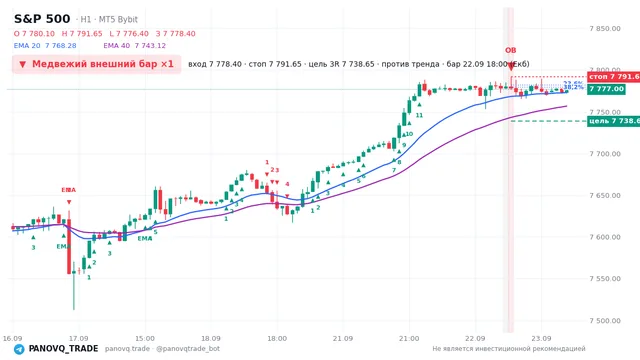Click the panovq.trade · @panovqtrade_bot text
This screenshot has height=360, width=640.
(x=162, y=349)
